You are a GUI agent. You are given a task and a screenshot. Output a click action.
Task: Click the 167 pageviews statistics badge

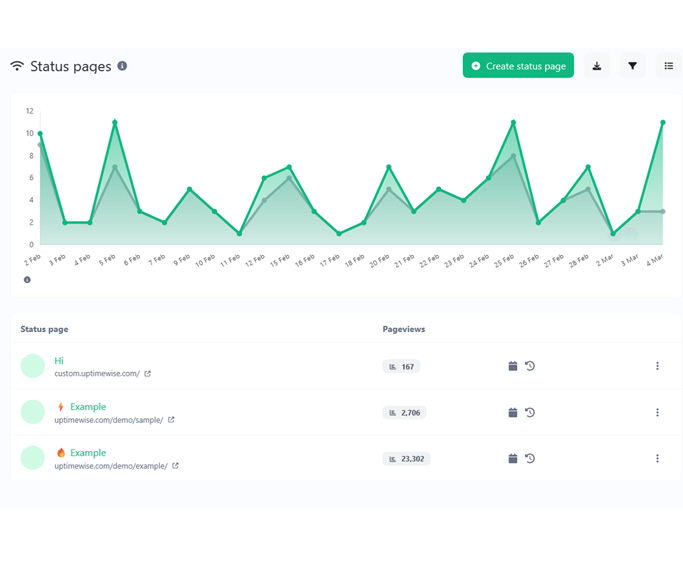point(401,367)
